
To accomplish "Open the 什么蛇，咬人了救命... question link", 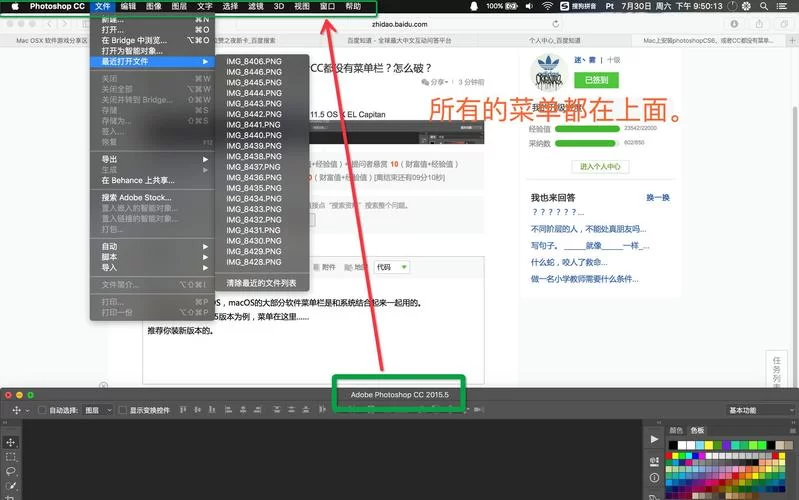I will tap(569, 262).
